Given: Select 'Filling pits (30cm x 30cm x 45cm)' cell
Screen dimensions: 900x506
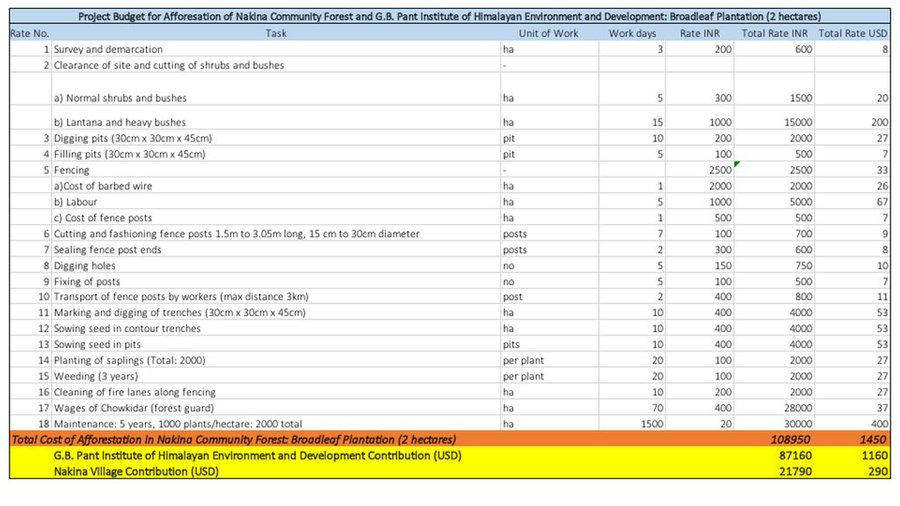Looking at the screenshot, I should click(x=276, y=154).
